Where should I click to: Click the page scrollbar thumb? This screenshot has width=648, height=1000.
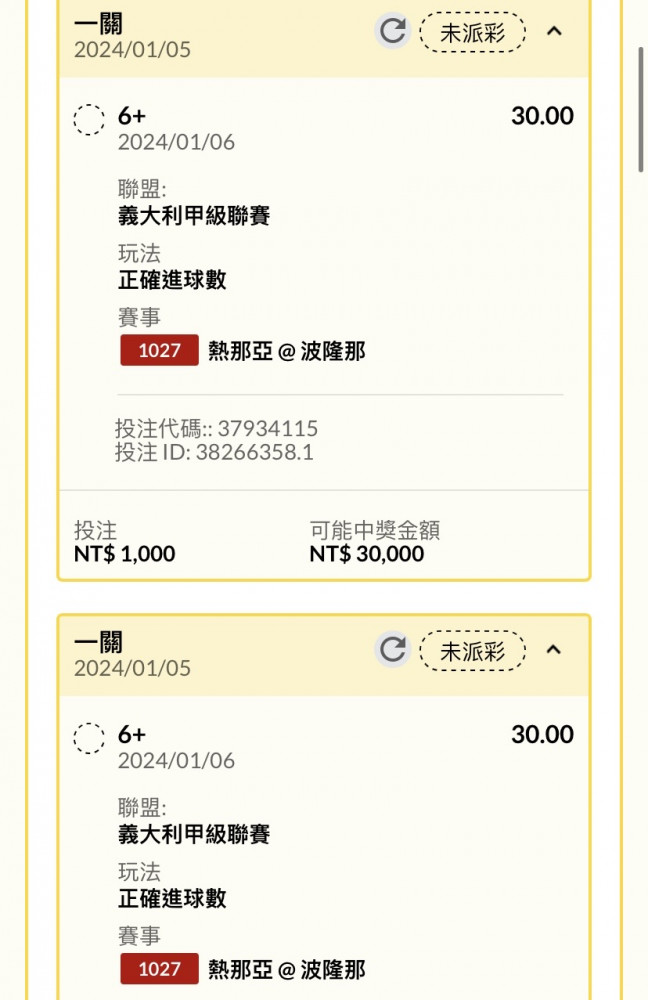pos(641,108)
